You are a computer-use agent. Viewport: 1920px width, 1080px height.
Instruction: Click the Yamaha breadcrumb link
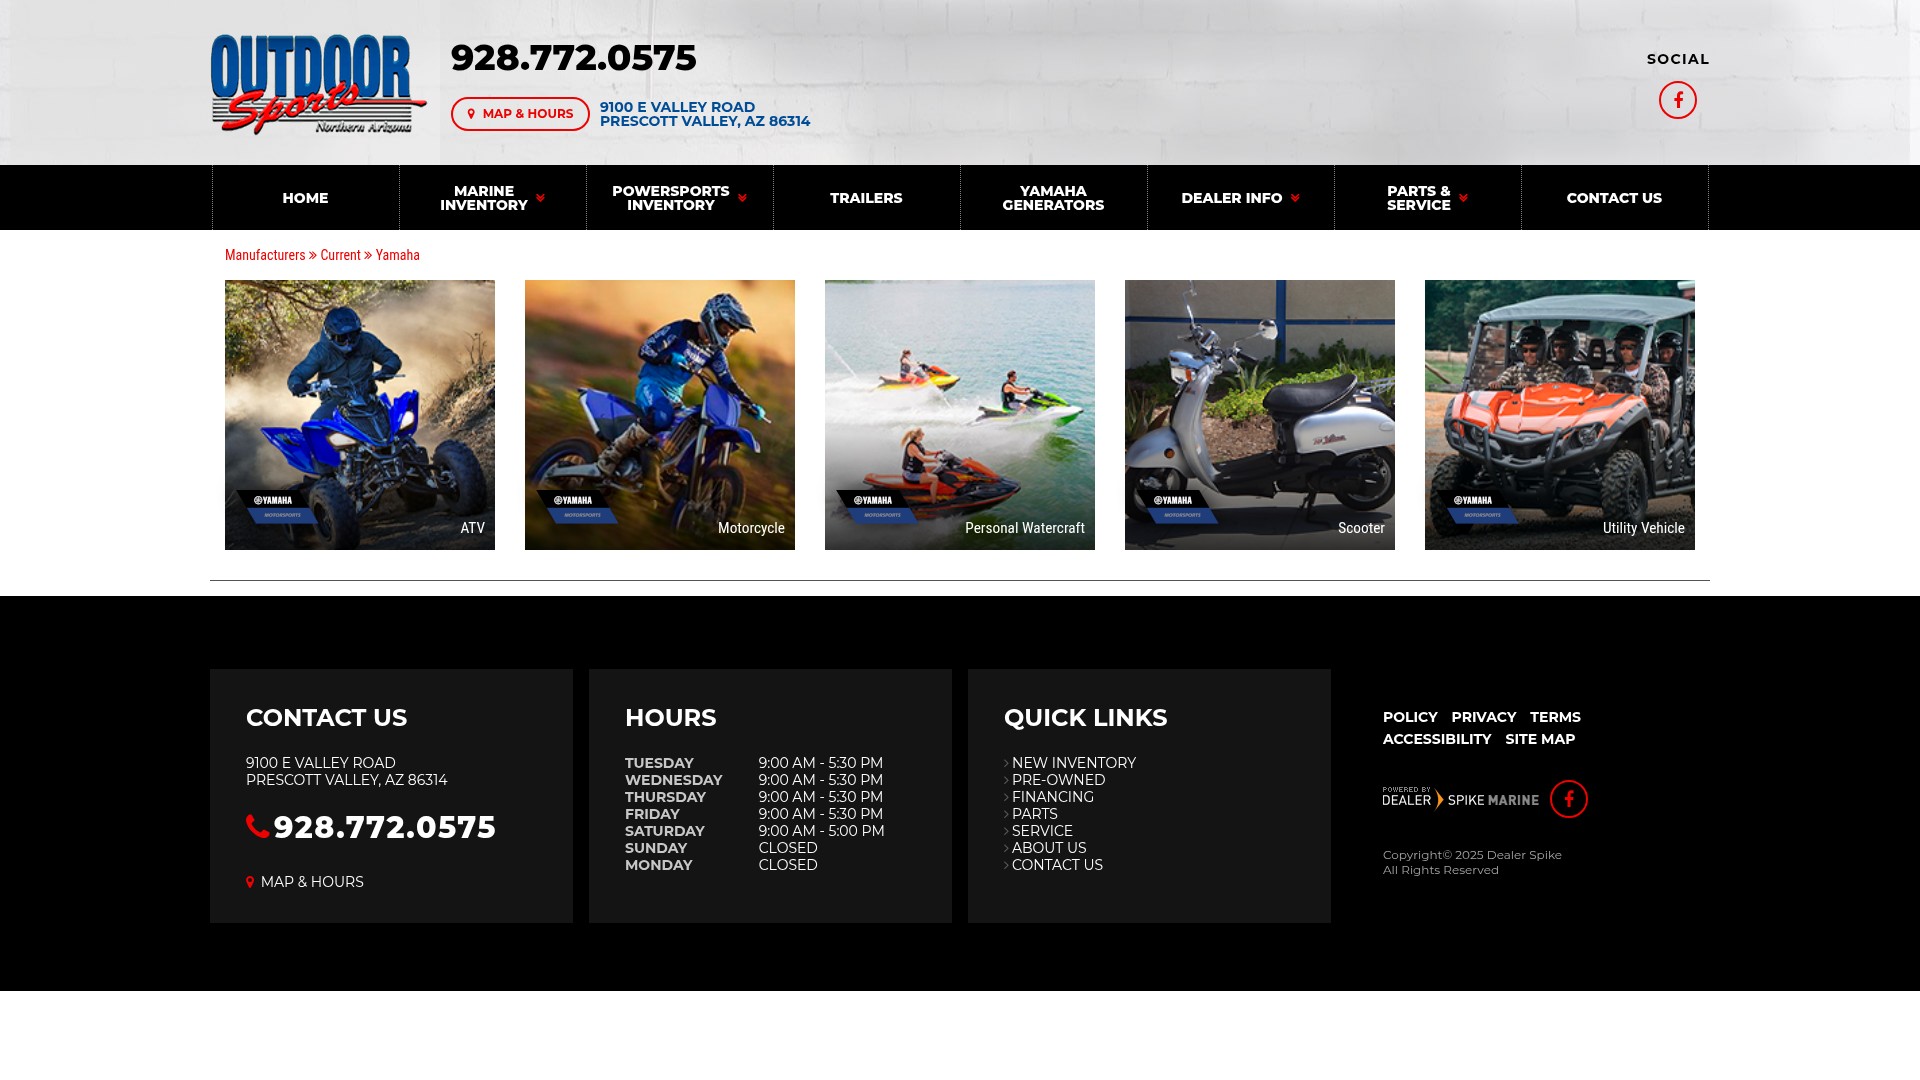tap(398, 255)
